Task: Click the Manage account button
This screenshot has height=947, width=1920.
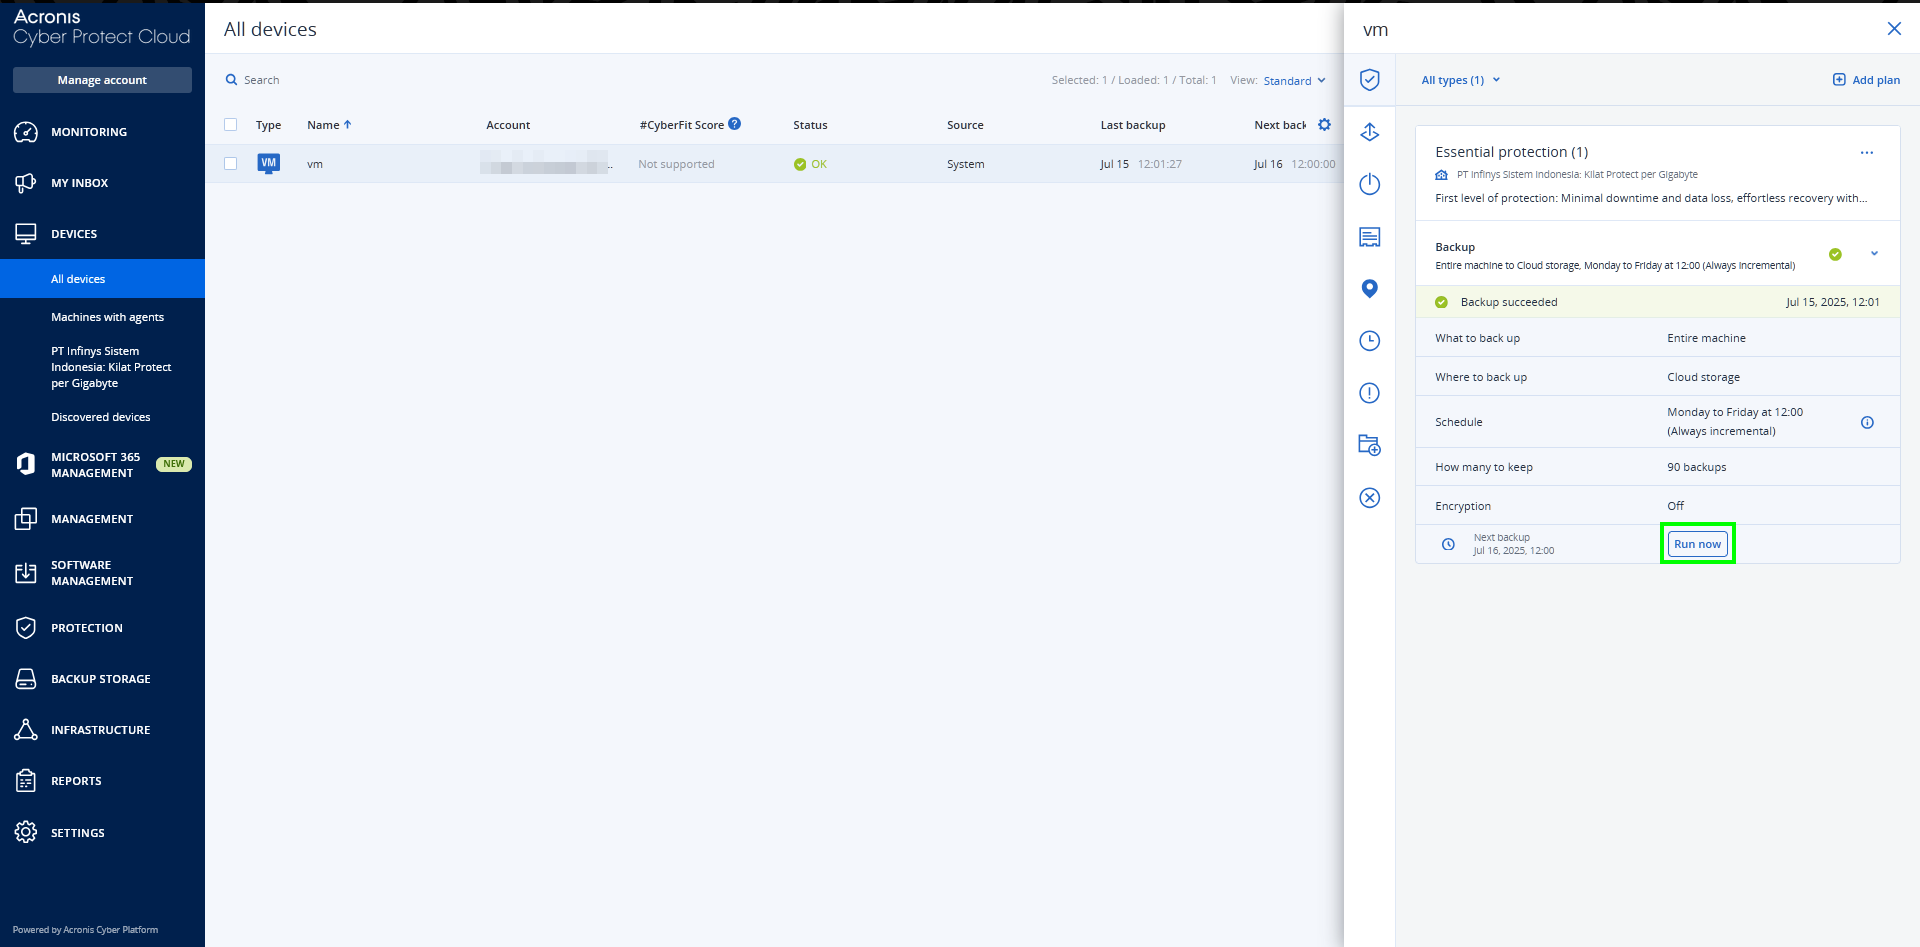Action: 102,80
